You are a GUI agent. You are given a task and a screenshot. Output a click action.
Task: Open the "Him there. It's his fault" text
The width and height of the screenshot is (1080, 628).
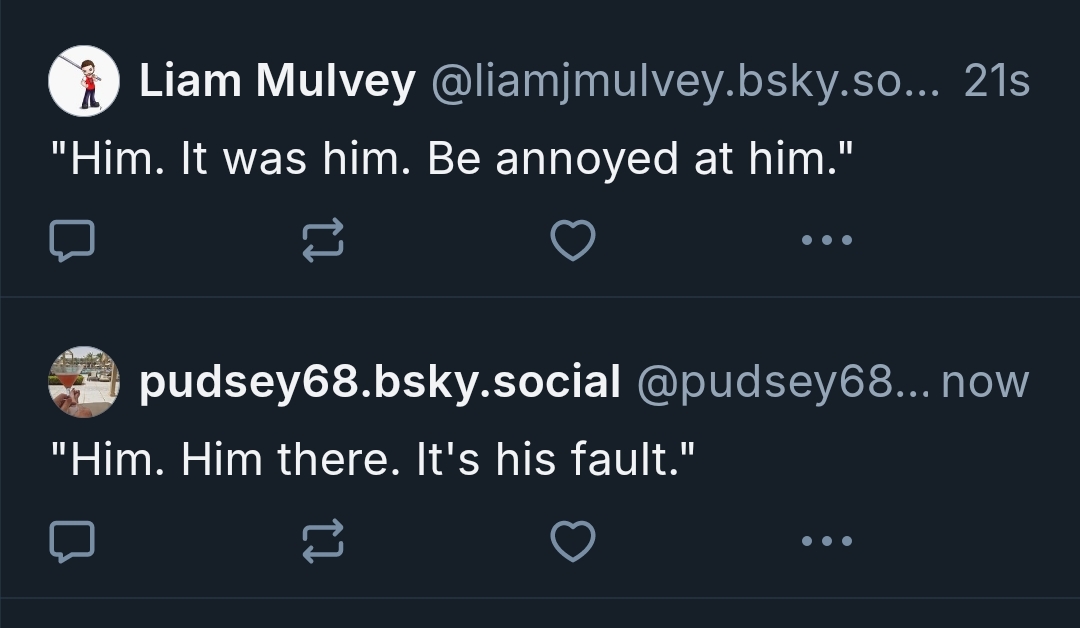click(x=372, y=461)
